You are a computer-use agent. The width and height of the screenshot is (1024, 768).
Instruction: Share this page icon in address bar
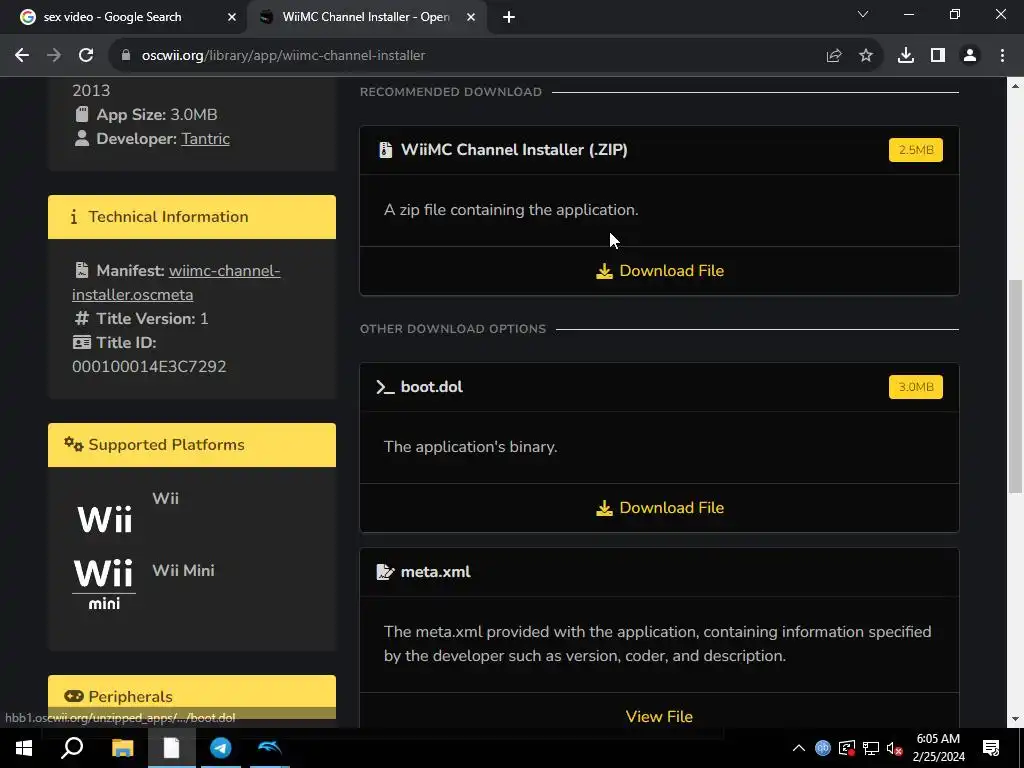pyautogui.click(x=833, y=56)
